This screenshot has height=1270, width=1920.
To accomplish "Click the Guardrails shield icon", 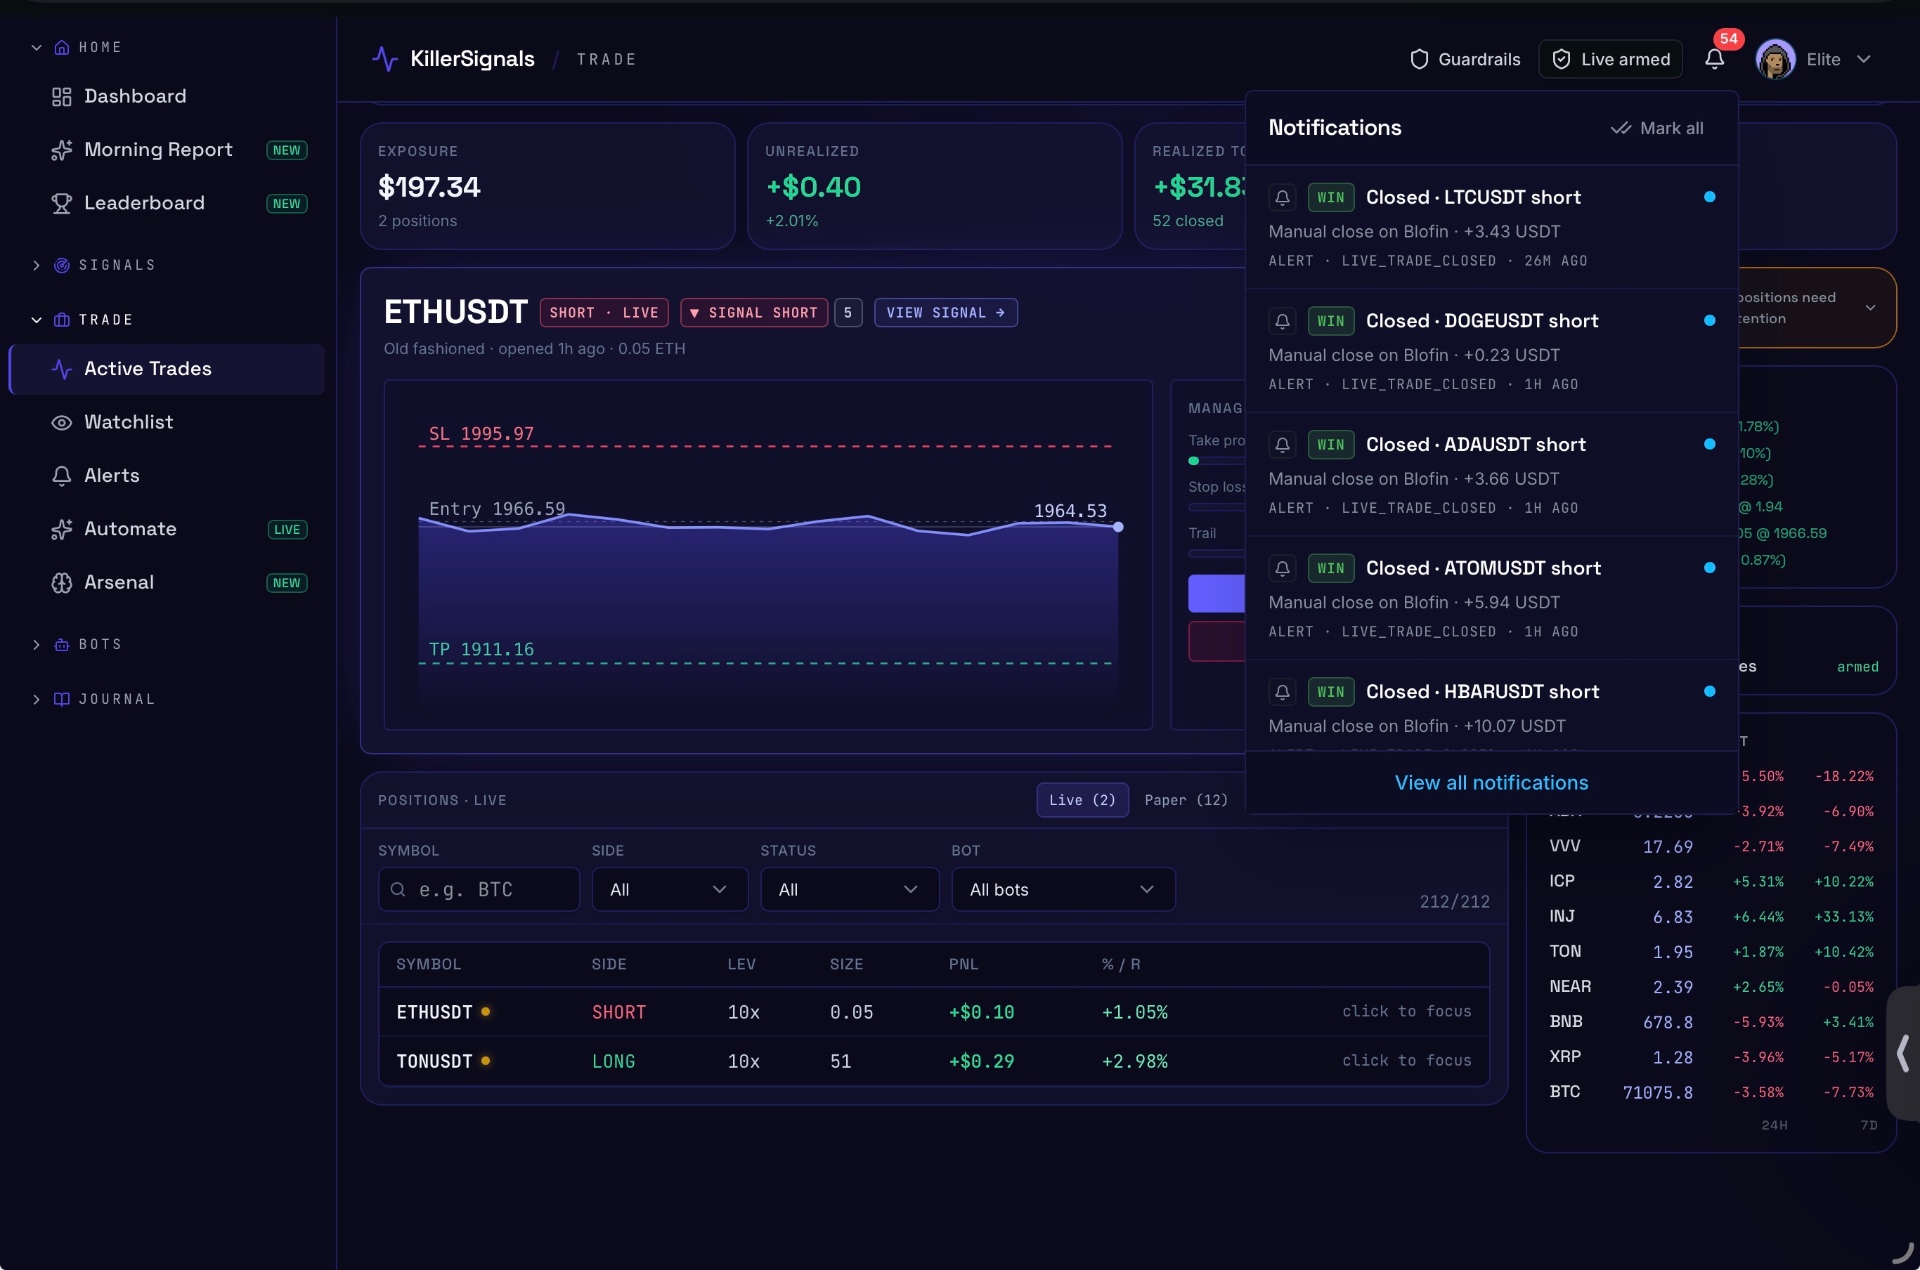I will (1419, 59).
